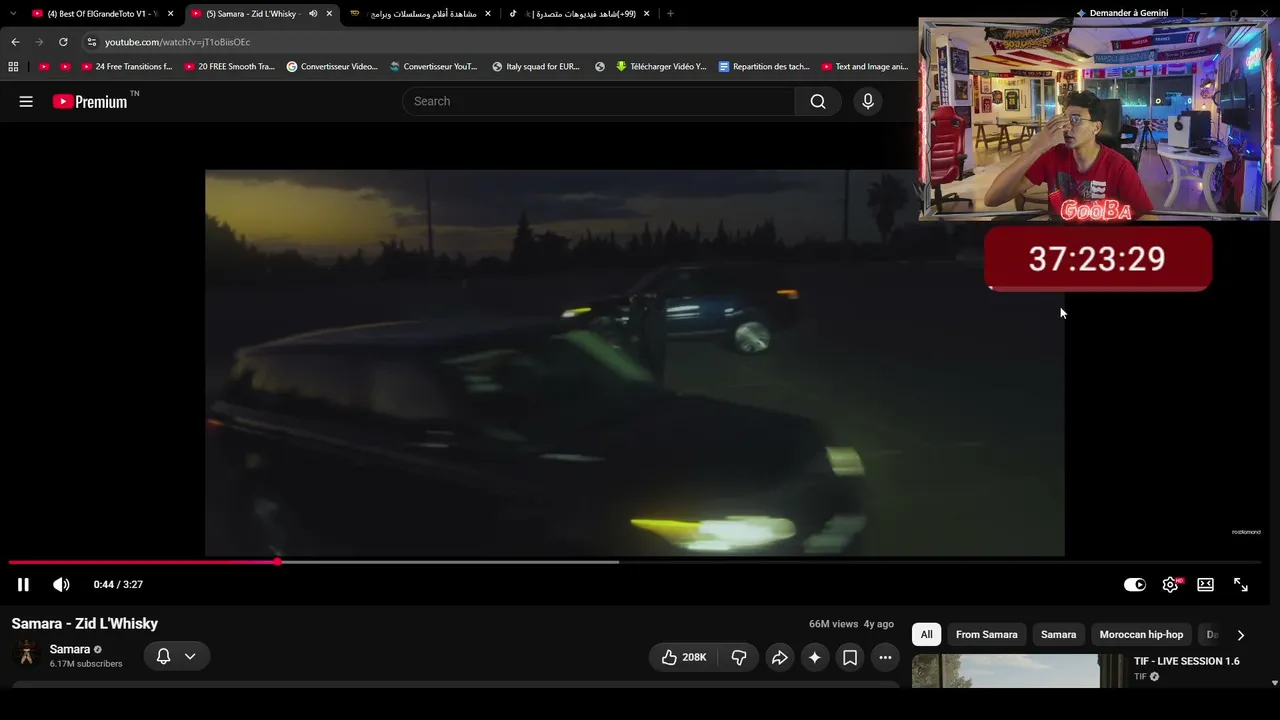Viewport: 1280px width, 720px height.
Task: Click the youtube.com address bar URL
Action: pyautogui.click(x=177, y=42)
